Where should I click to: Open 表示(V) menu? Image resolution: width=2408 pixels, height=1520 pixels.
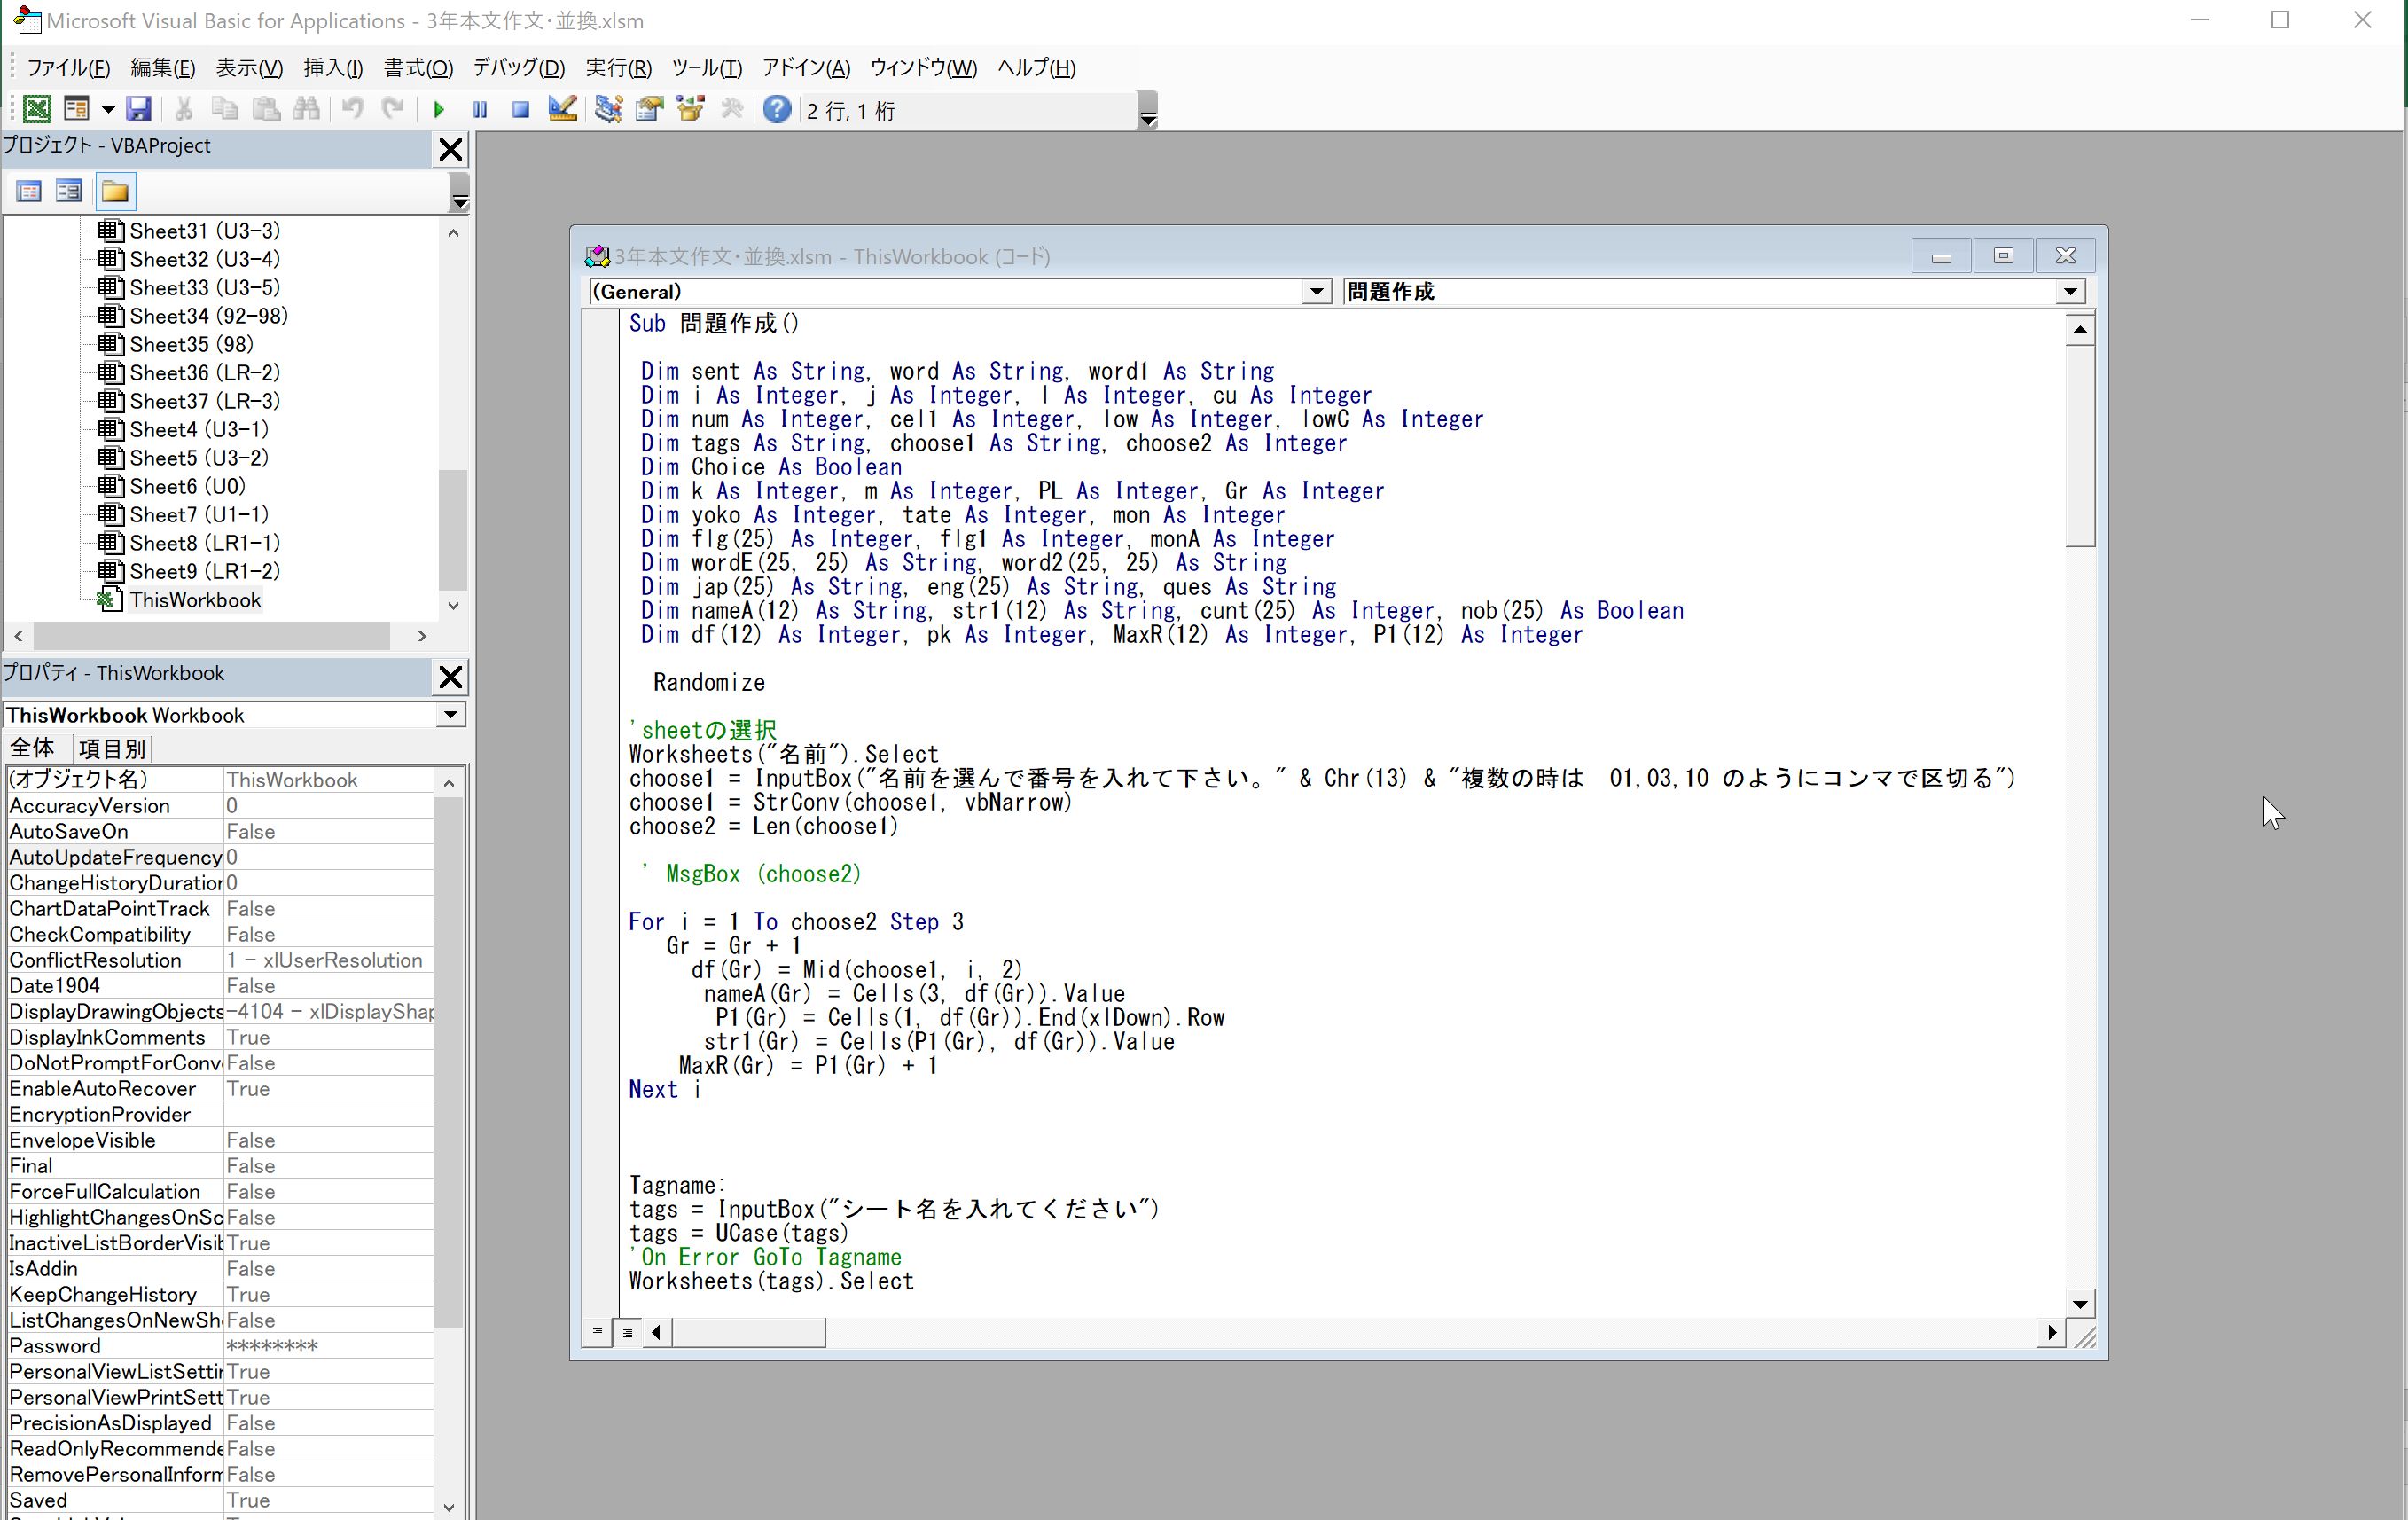[x=249, y=68]
